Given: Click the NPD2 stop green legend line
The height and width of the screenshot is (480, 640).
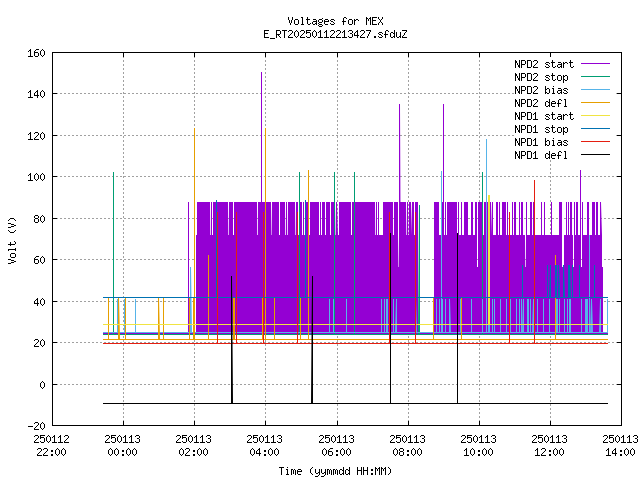Looking at the screenshot, I should click(595, 77).
